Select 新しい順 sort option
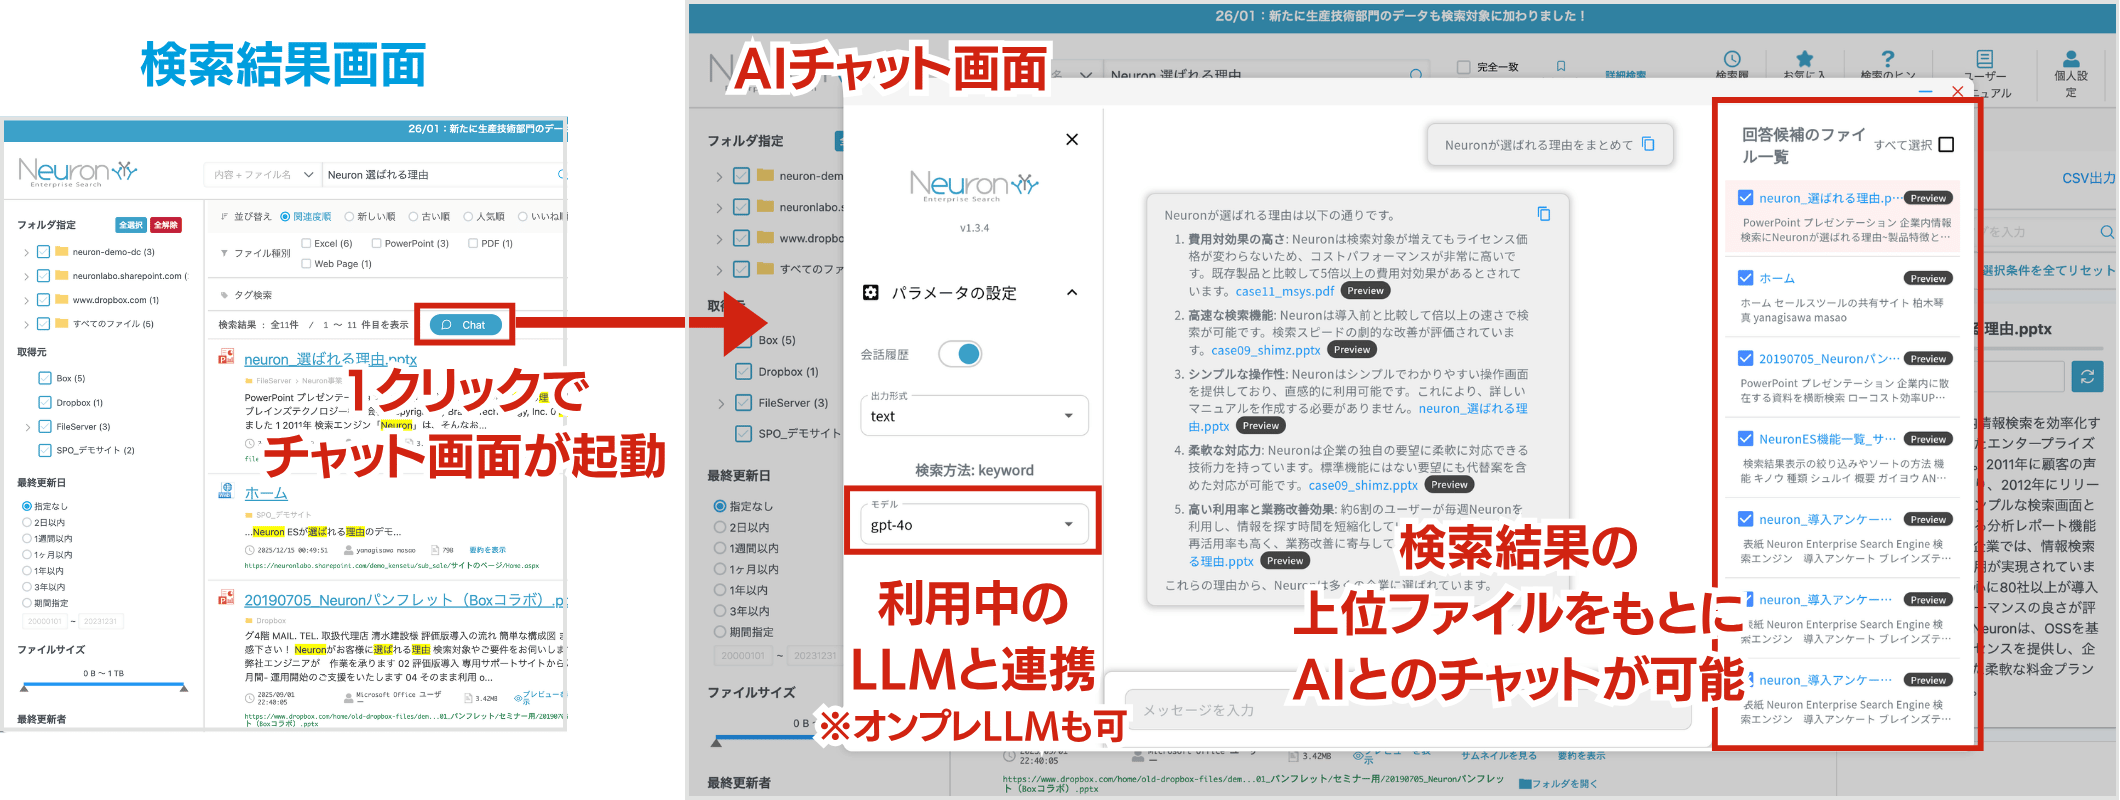 click(x=349, y=216)
